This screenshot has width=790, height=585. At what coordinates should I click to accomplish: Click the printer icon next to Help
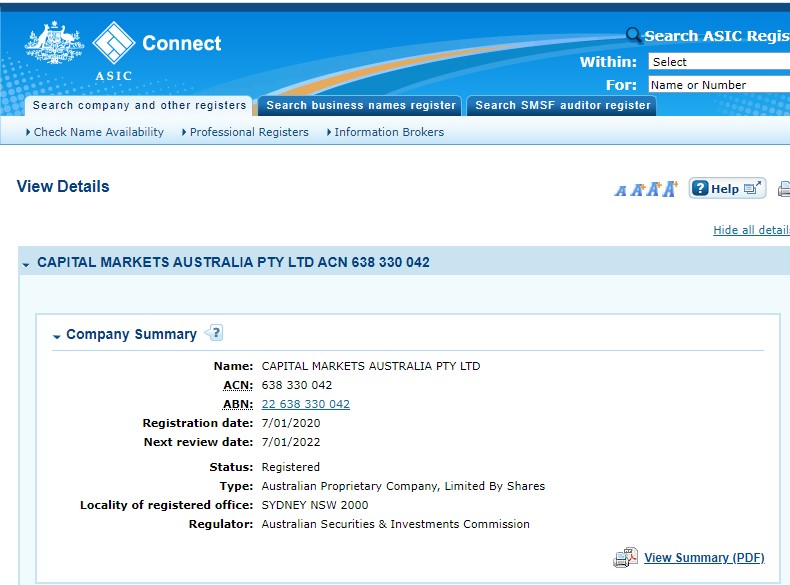click(784, 188)
